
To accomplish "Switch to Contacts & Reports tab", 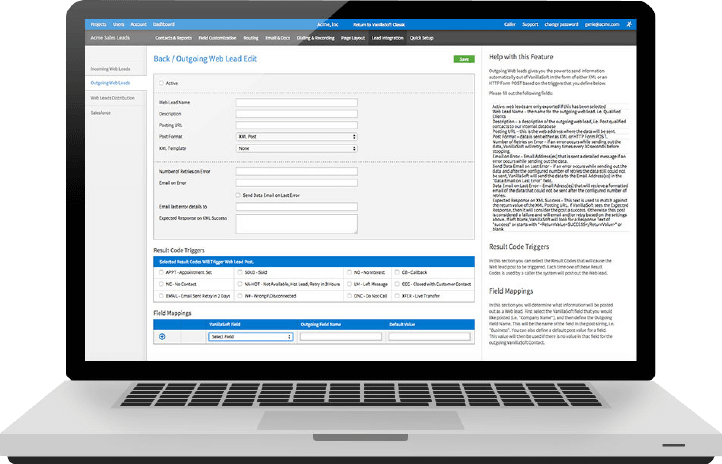I will click(173, 38).
